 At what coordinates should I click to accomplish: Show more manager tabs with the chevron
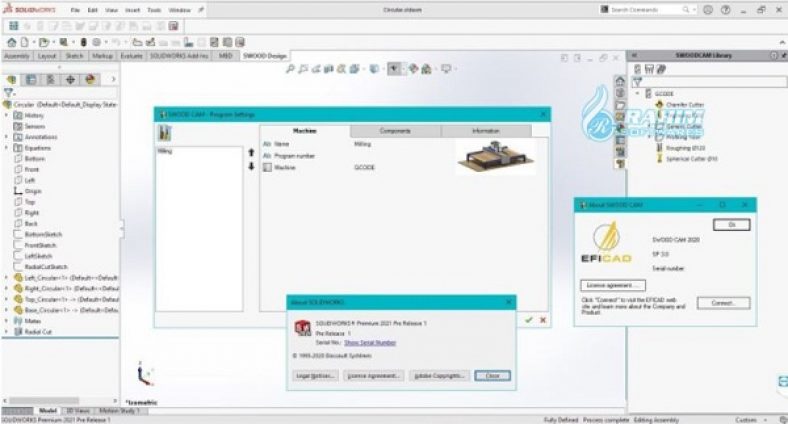click(113, 79)
